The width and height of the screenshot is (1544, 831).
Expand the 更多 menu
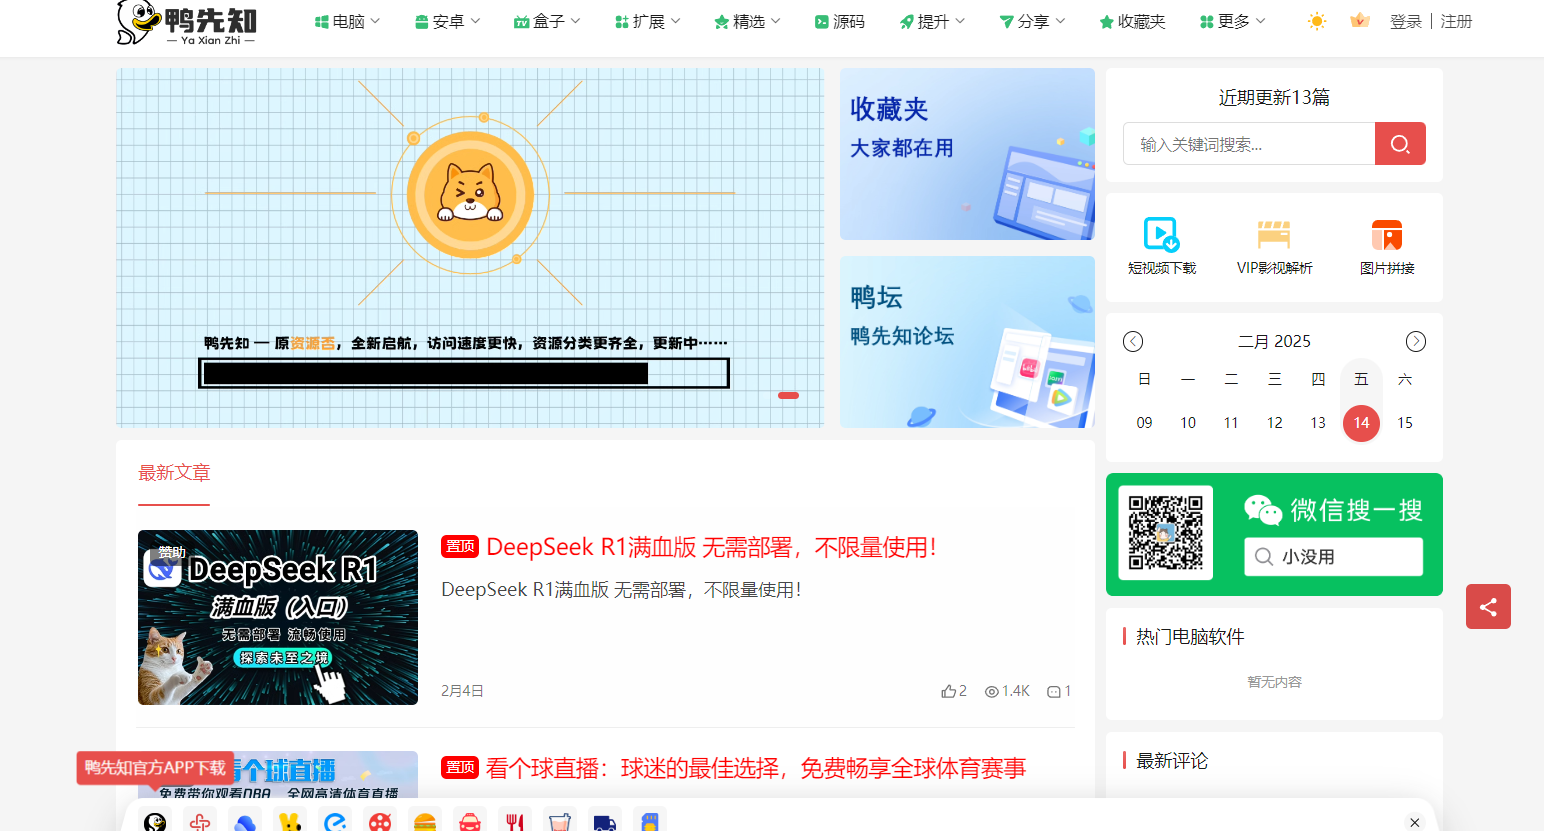click(1232, 21)
